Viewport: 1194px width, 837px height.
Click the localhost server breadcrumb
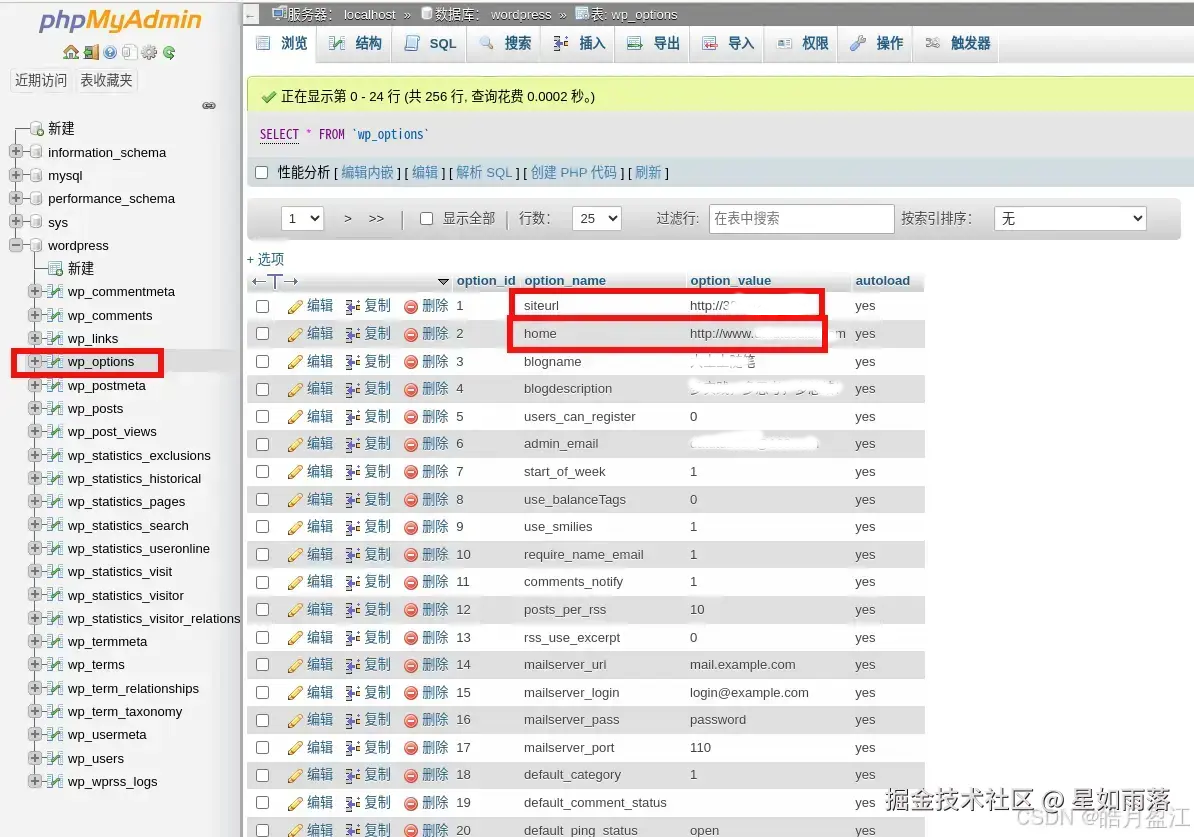pos(369,14)
